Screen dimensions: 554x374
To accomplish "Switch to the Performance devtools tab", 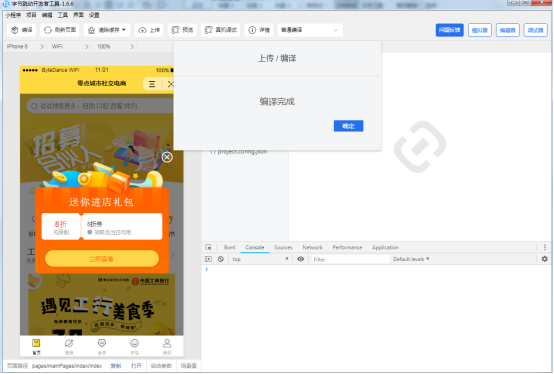I will click(x=347, y=247).
